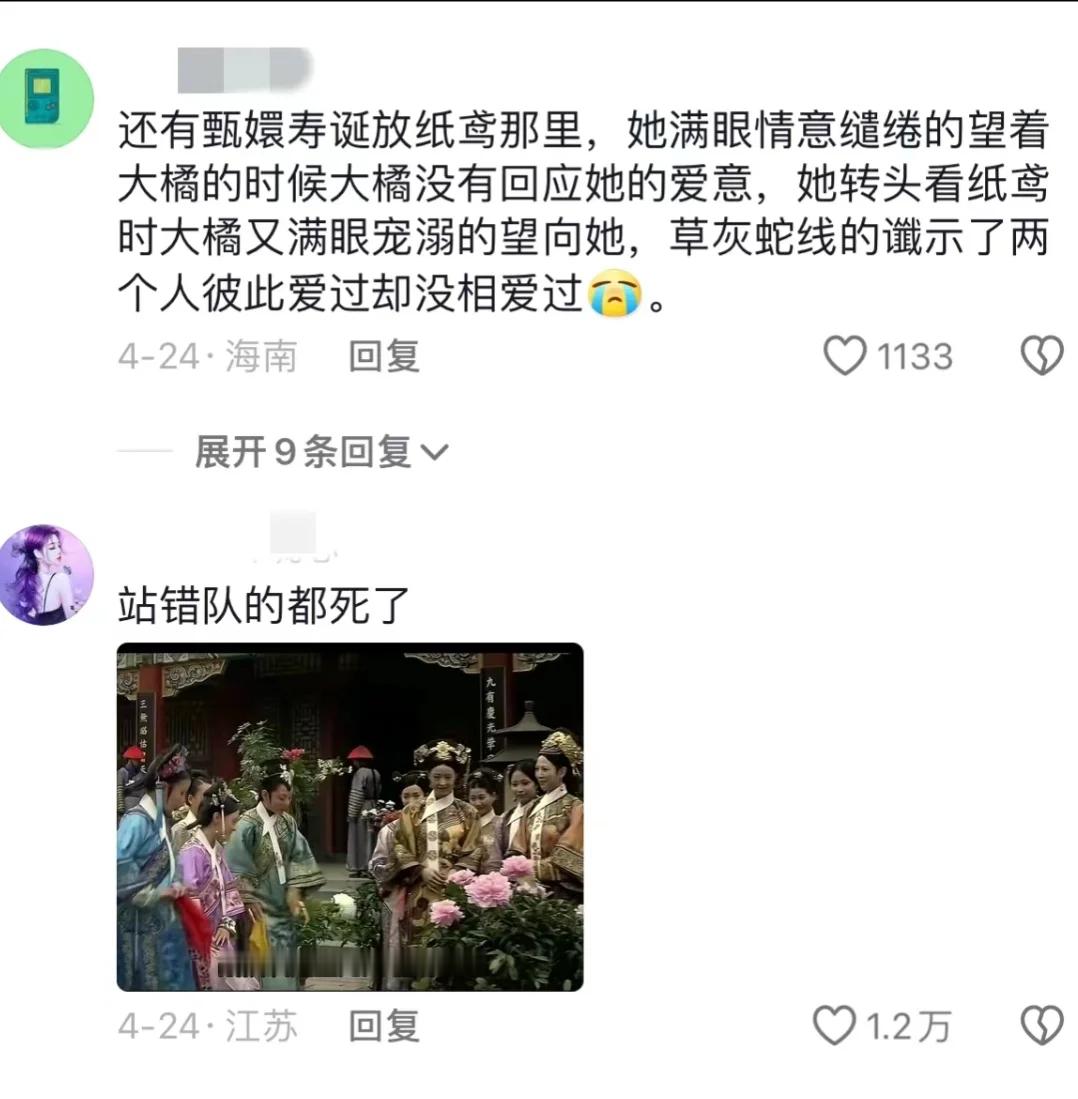Like the comment with 1.2万 likes

[x=834, y=1025]
